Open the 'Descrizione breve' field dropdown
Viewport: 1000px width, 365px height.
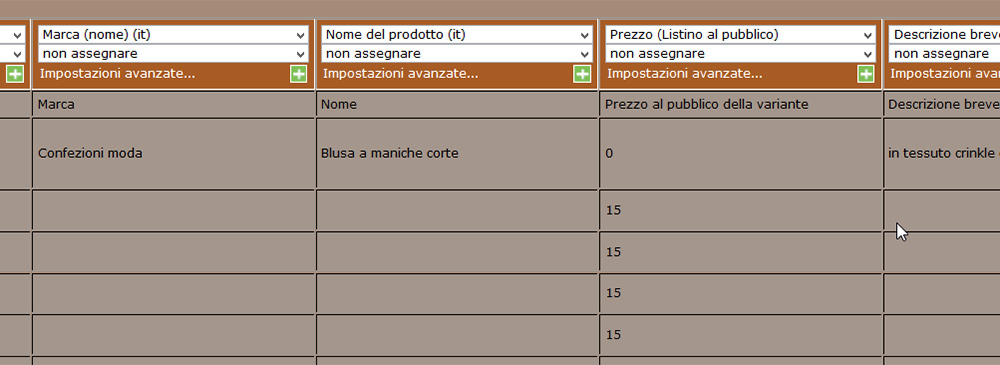tap(945, 34)
